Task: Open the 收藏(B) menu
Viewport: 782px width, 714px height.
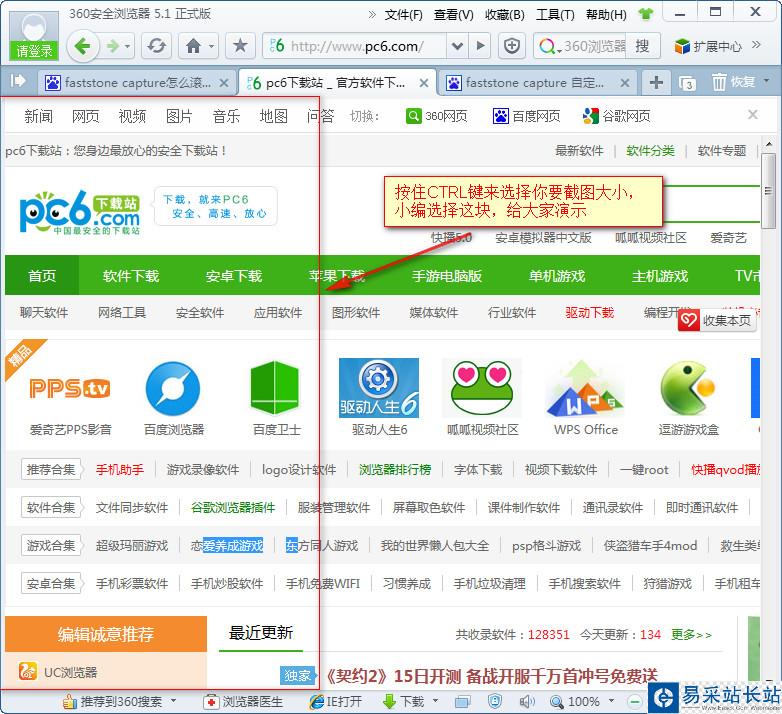Action: [505, 15]
